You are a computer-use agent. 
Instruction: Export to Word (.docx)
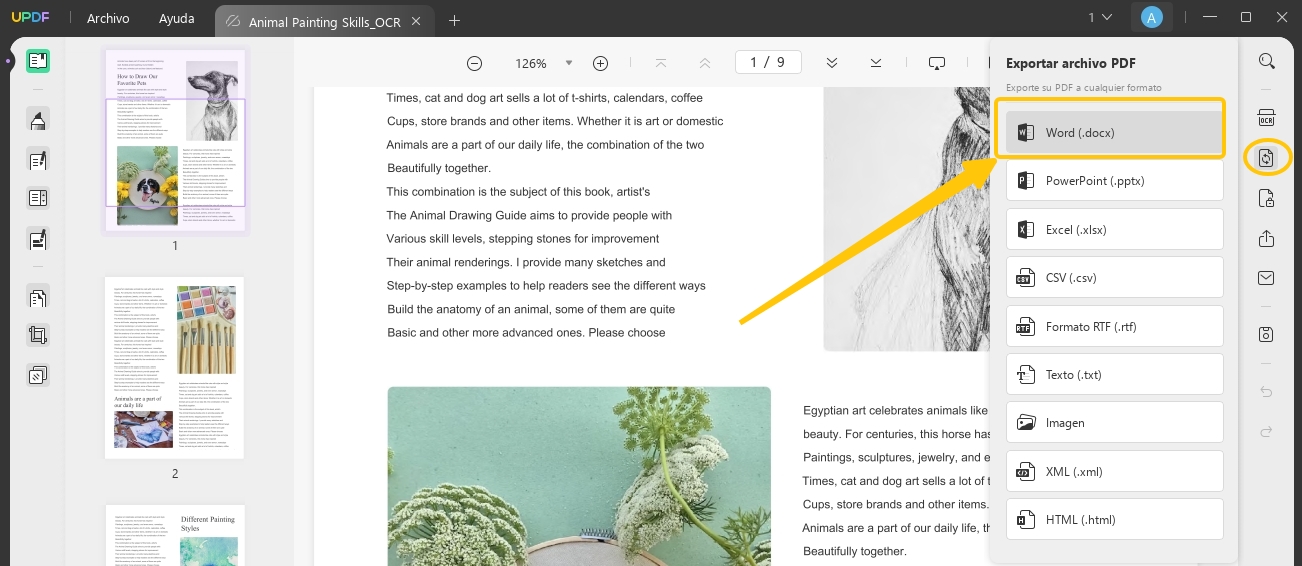pyautogui.click(x=1115, y=132)
